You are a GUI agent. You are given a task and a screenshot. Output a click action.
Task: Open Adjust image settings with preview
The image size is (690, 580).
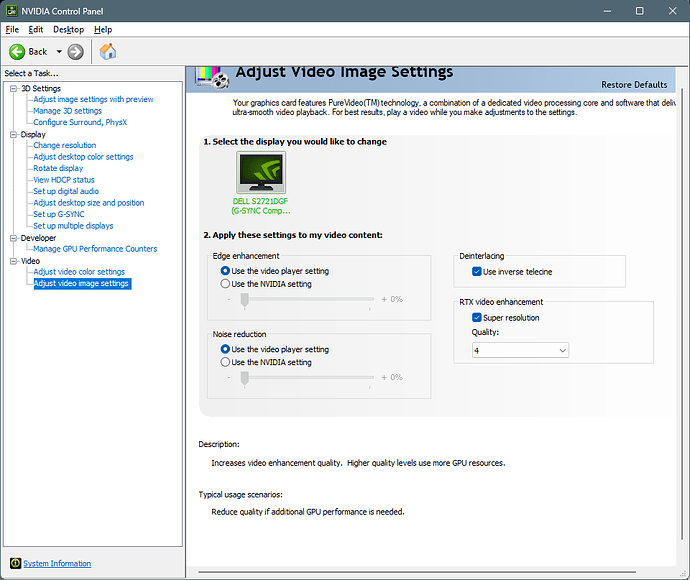coord(93,99)
